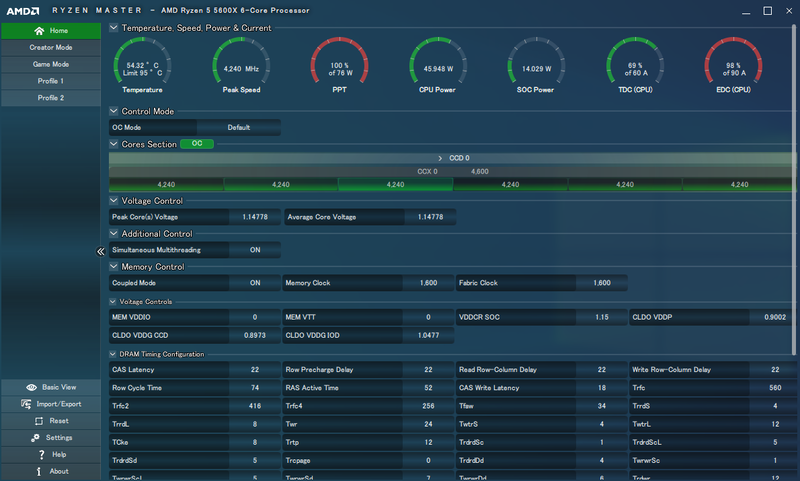Open the Home tab
Viewport: 800px width, 481px height.
(51, 31)
